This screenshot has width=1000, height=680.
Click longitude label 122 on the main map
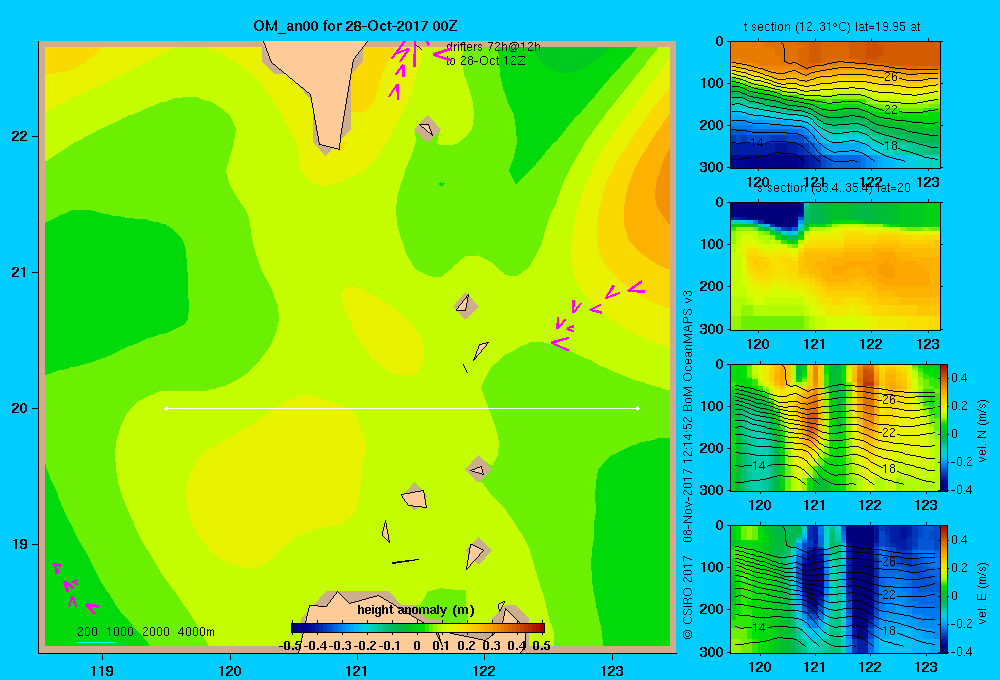485,670
